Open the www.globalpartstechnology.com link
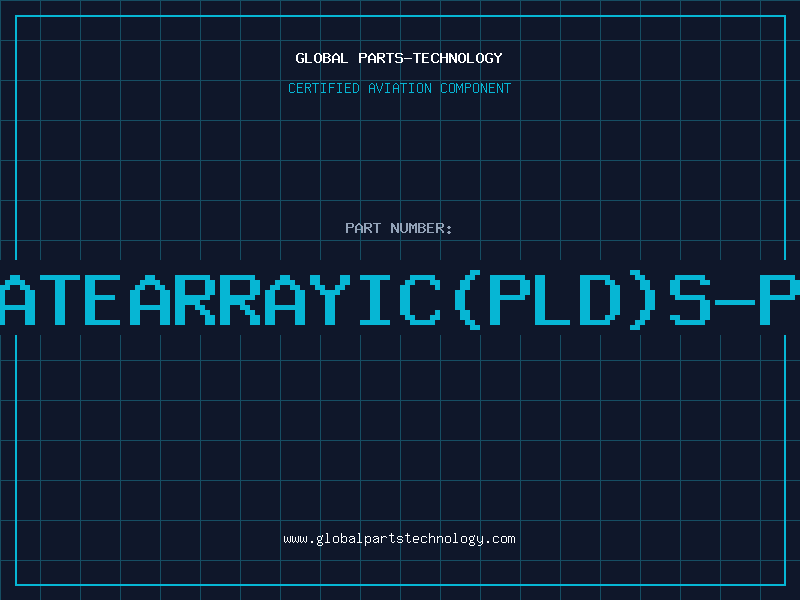The image size is (800, 600). pyautogui.click(x=399, y=539)
